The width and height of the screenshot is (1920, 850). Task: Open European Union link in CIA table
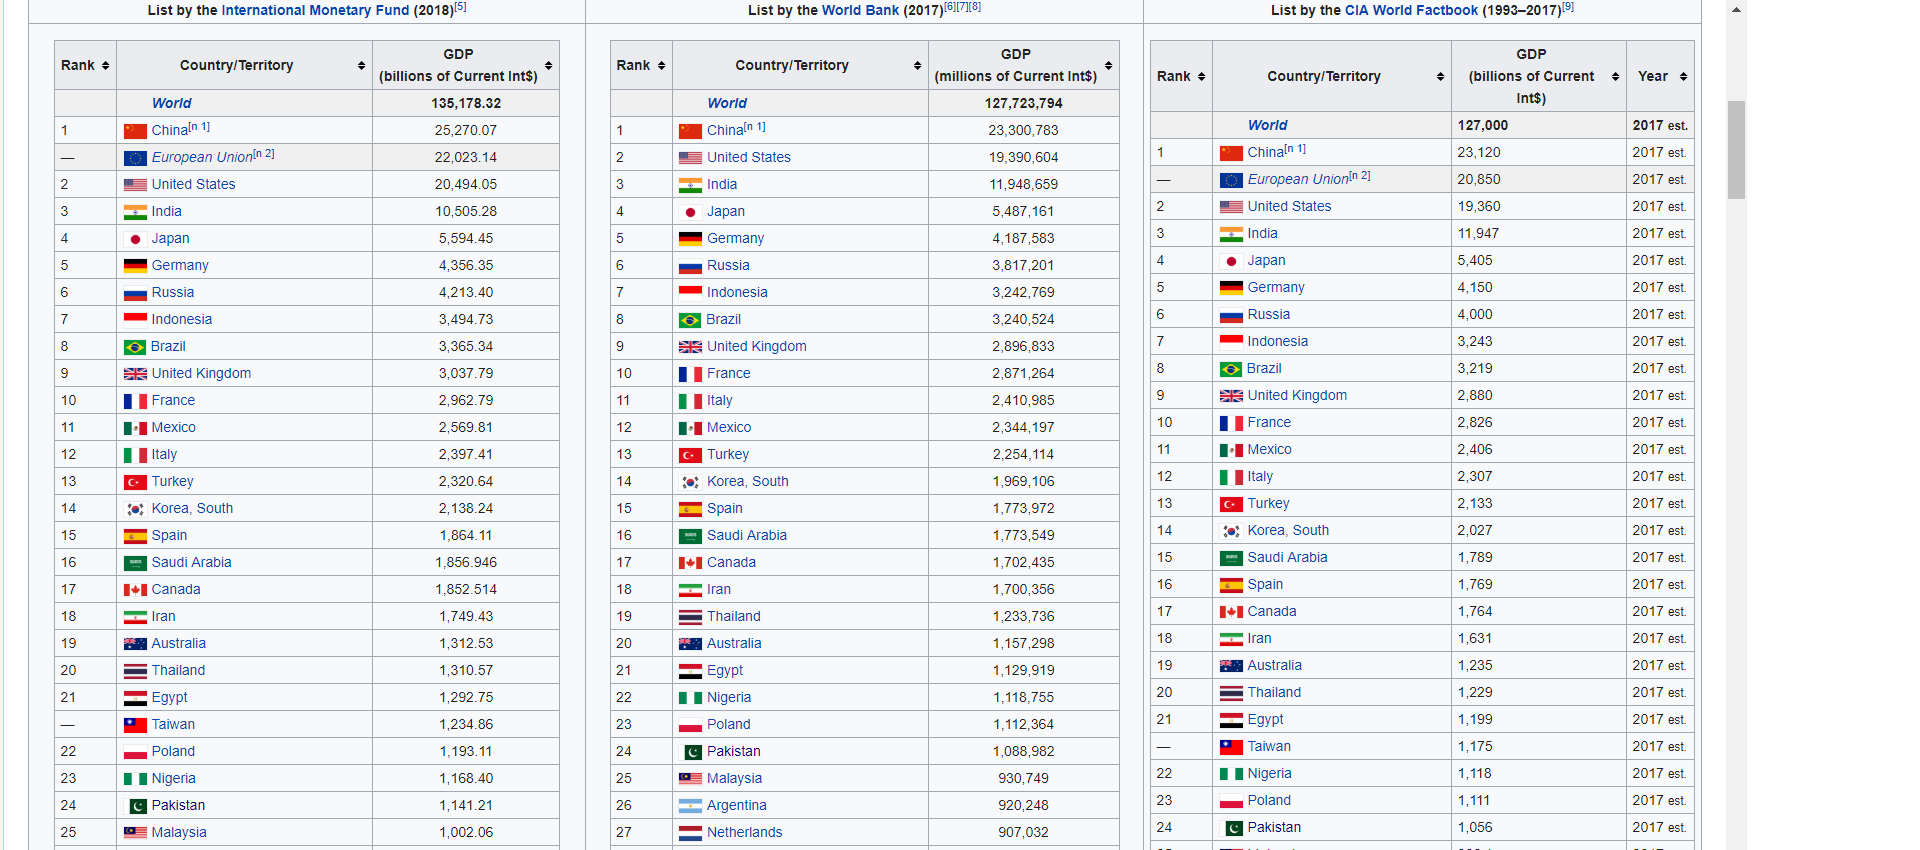coord(1297,179)
